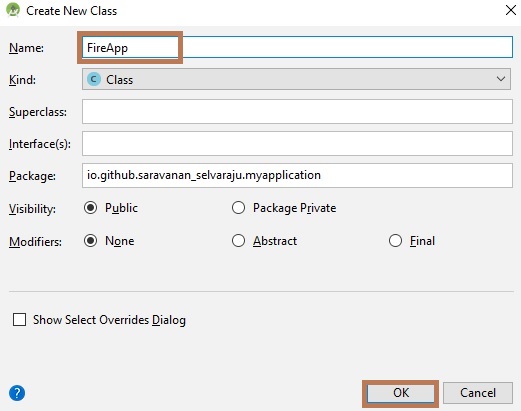Click the Cancel button
This screenshot has height=411, width=521.
click(478, 393)
